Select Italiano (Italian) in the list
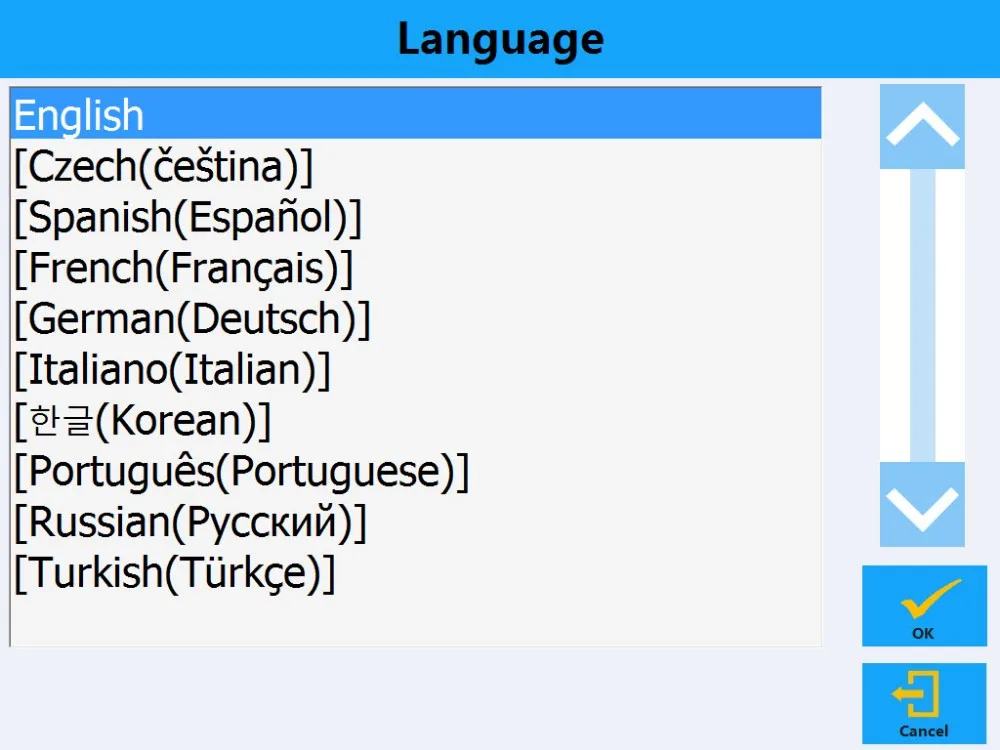This screenshot has height=750, width=1000. pos(171,370)
